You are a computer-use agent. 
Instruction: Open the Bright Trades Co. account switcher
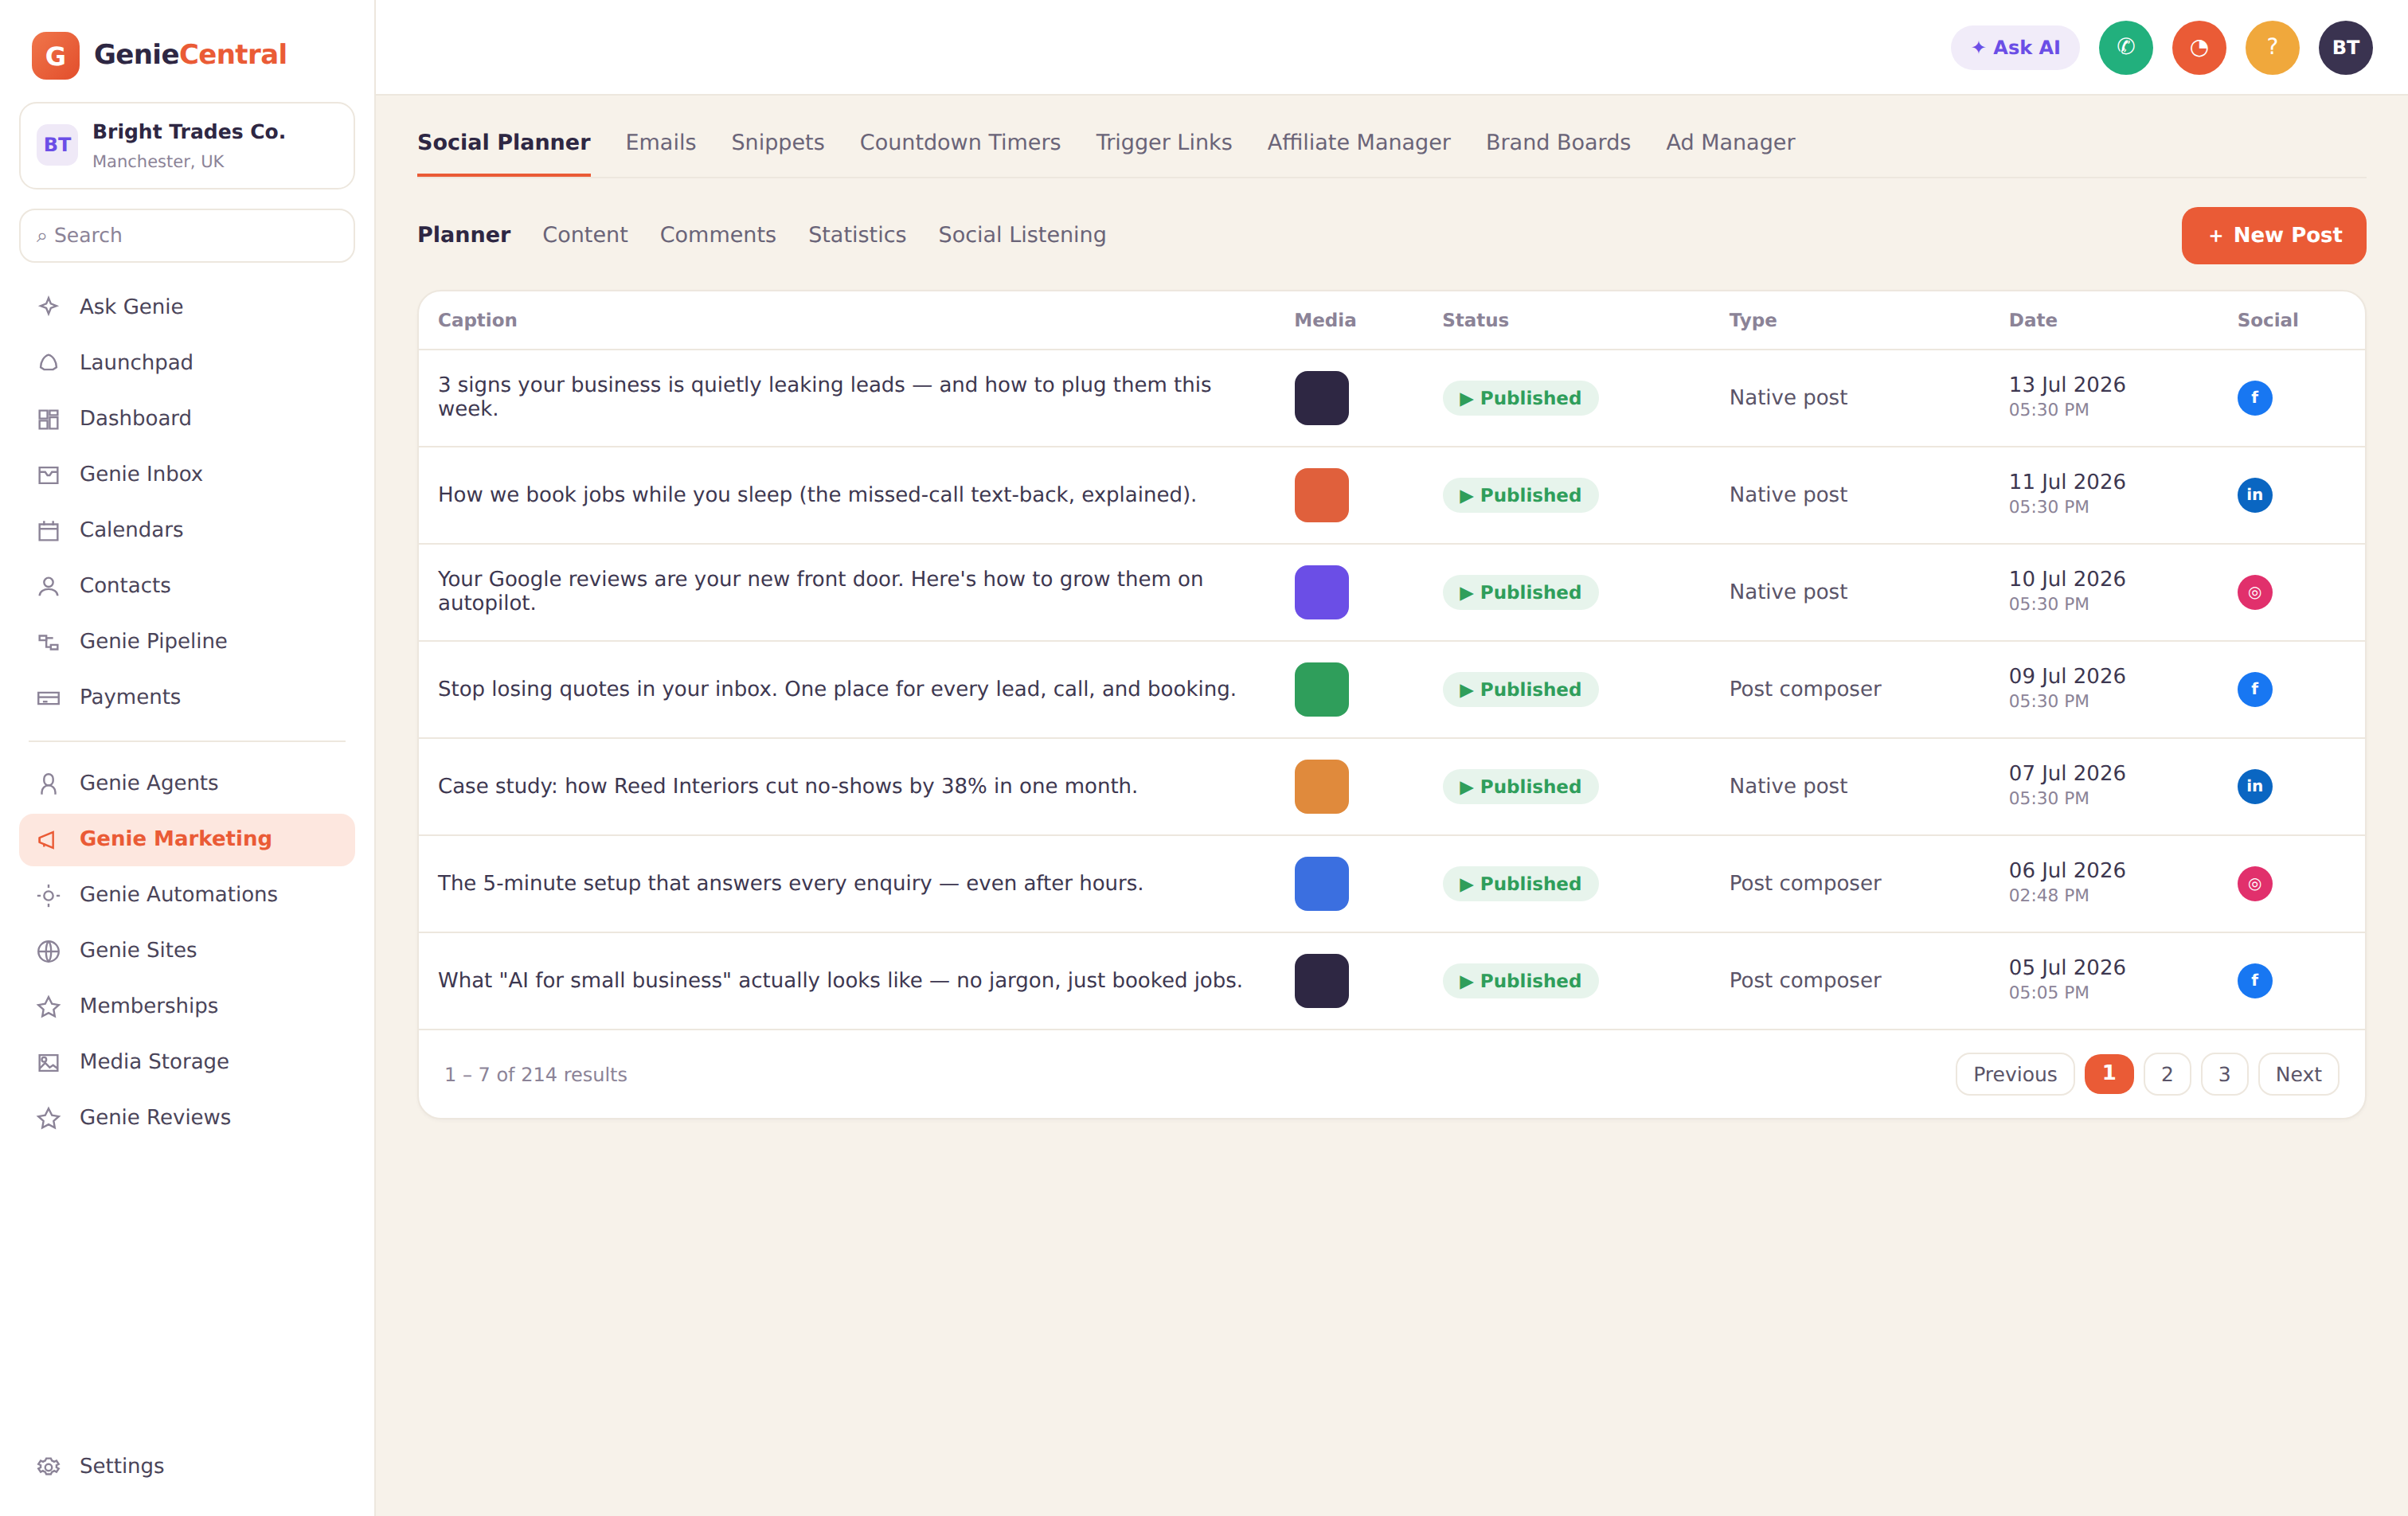[x=187, y=145]
